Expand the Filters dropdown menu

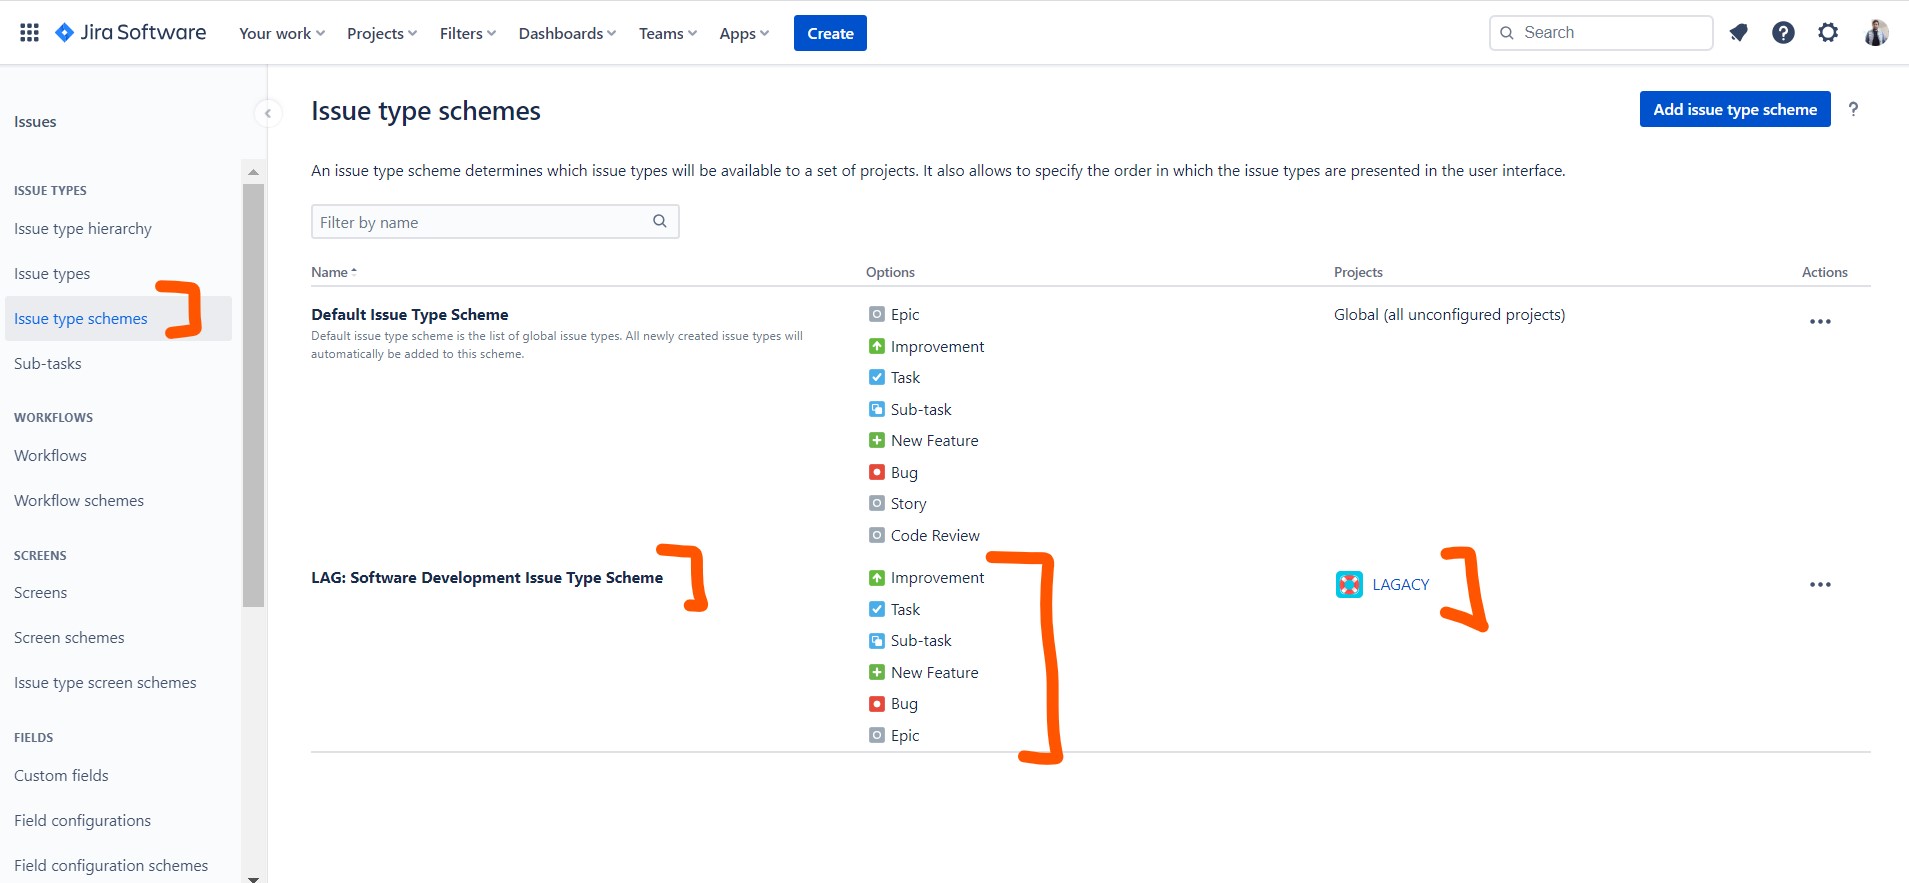467,33
